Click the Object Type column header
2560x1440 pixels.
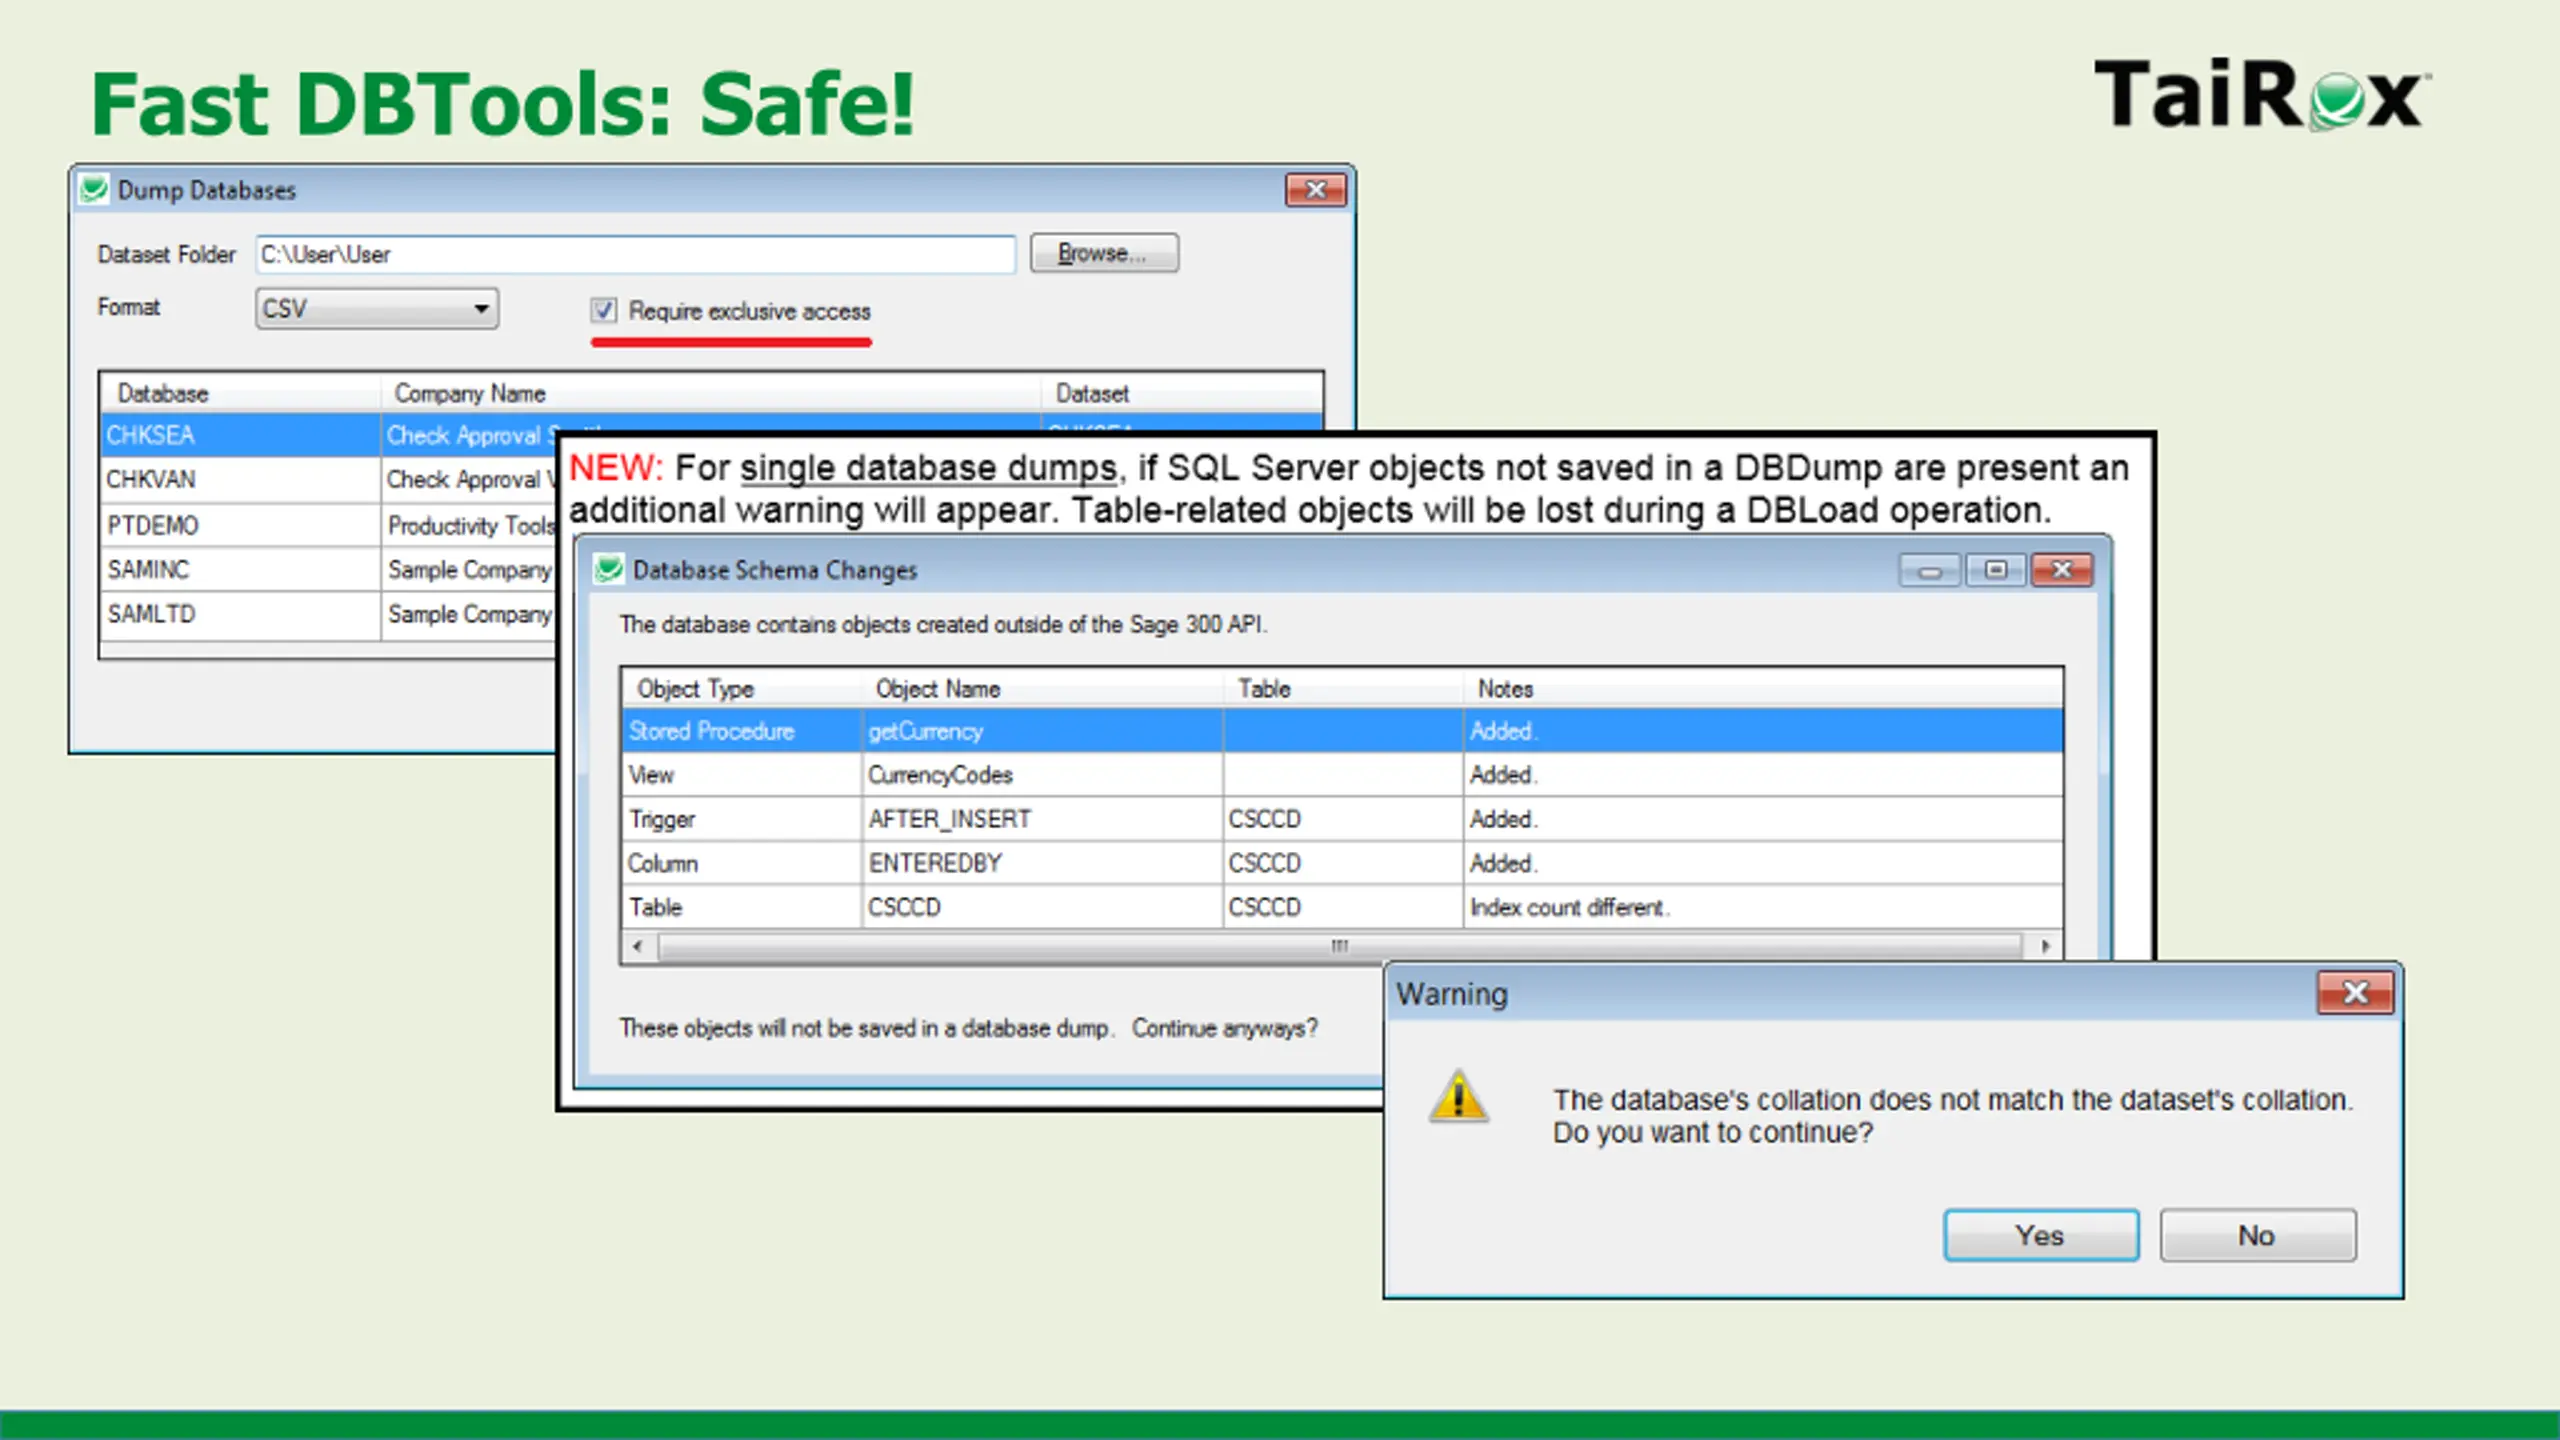(742, 689)
